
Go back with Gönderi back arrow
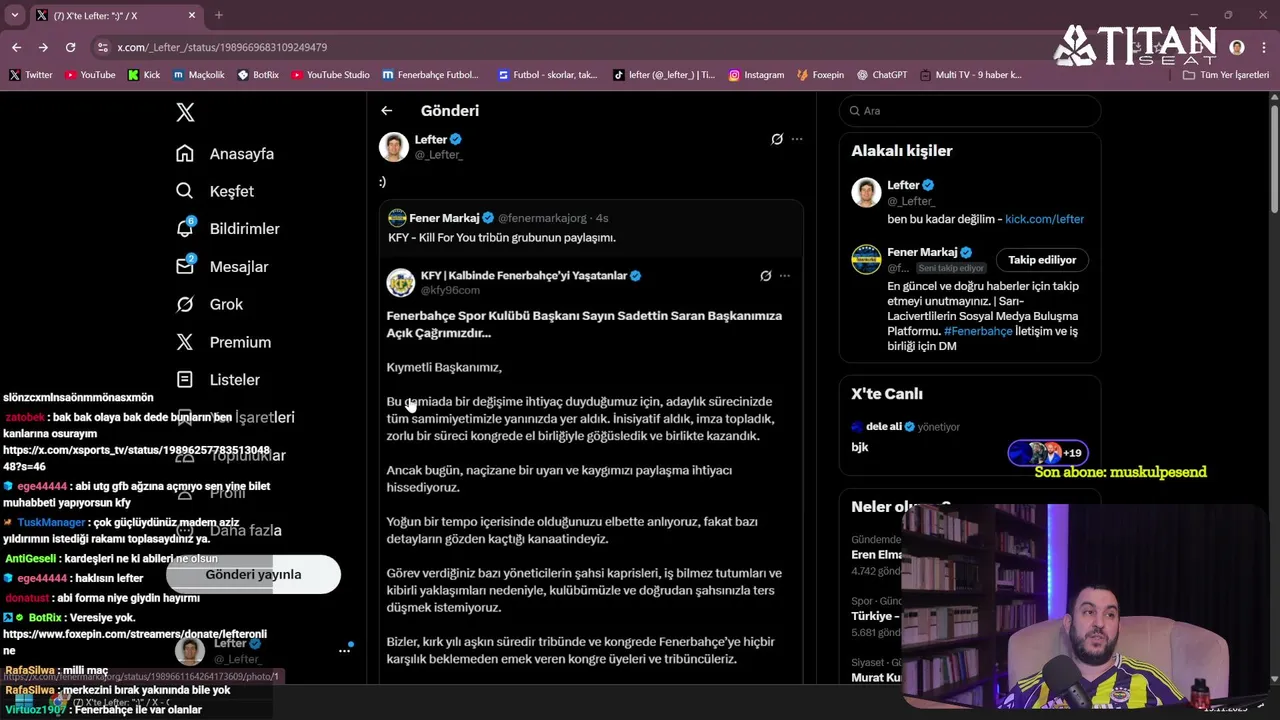pyautogui.click(x=387, y=111)
